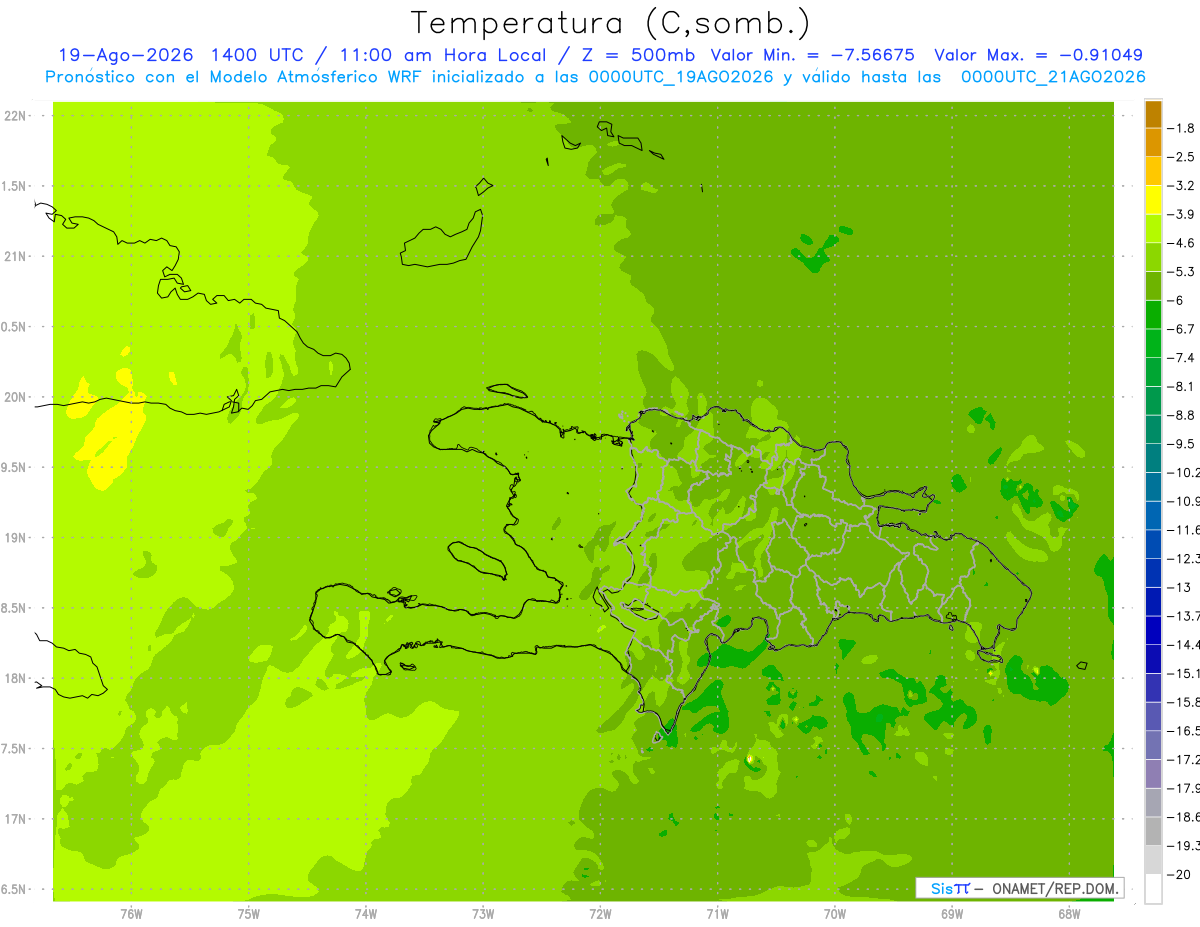Click the '-4.6' legend value
Screen dimensions: 1200x927
point(1182,243)
